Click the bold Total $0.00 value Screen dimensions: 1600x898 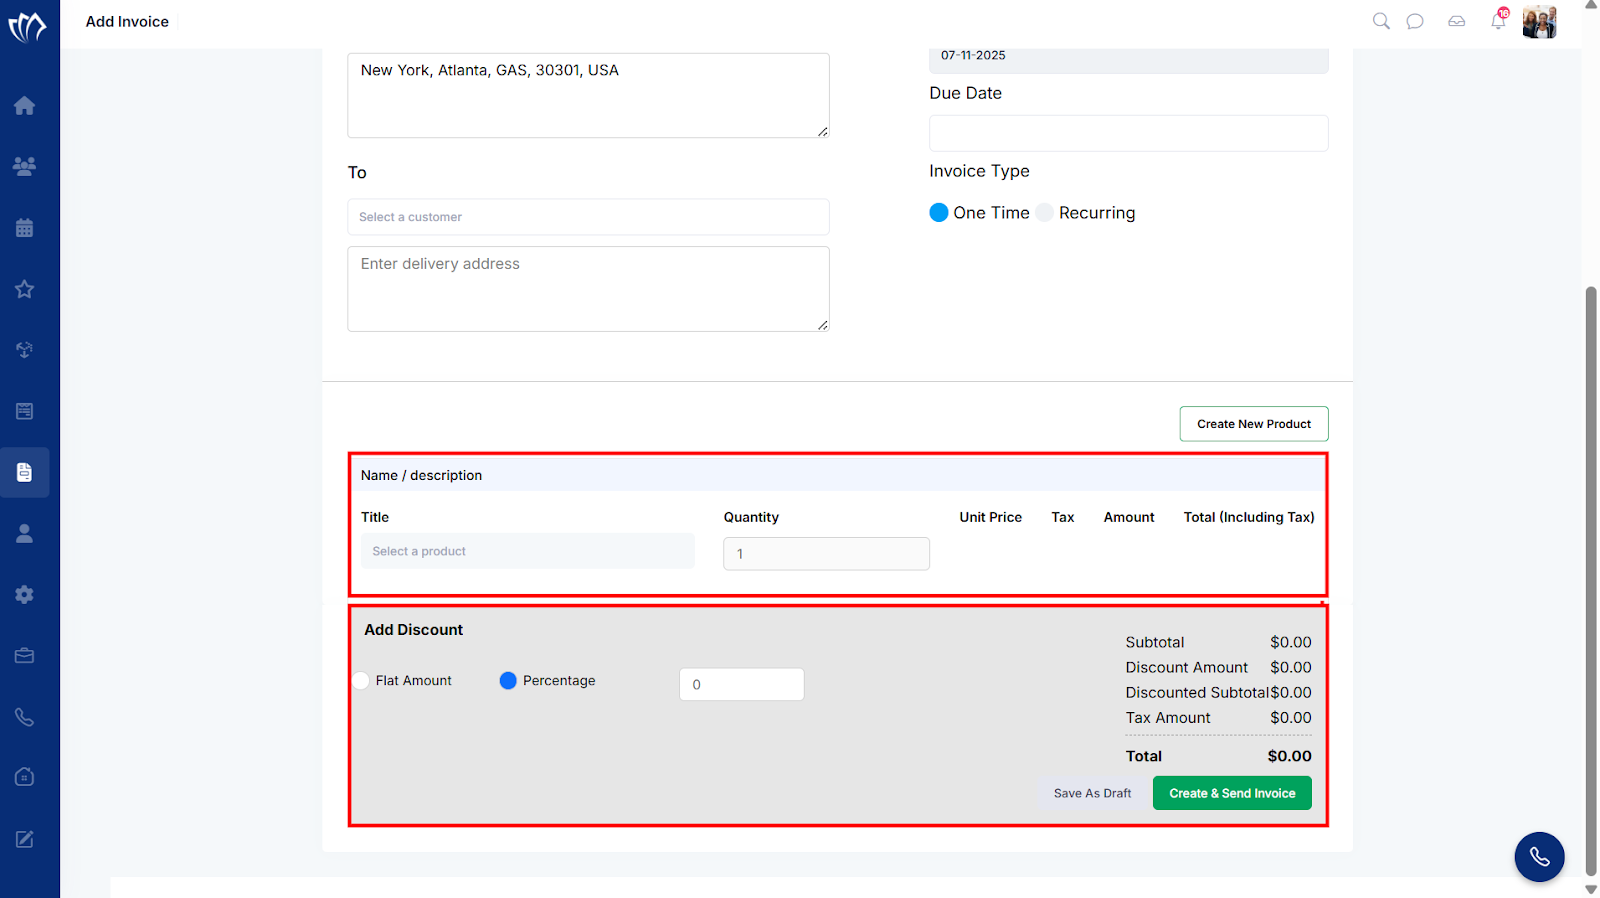coord(1289,756)
